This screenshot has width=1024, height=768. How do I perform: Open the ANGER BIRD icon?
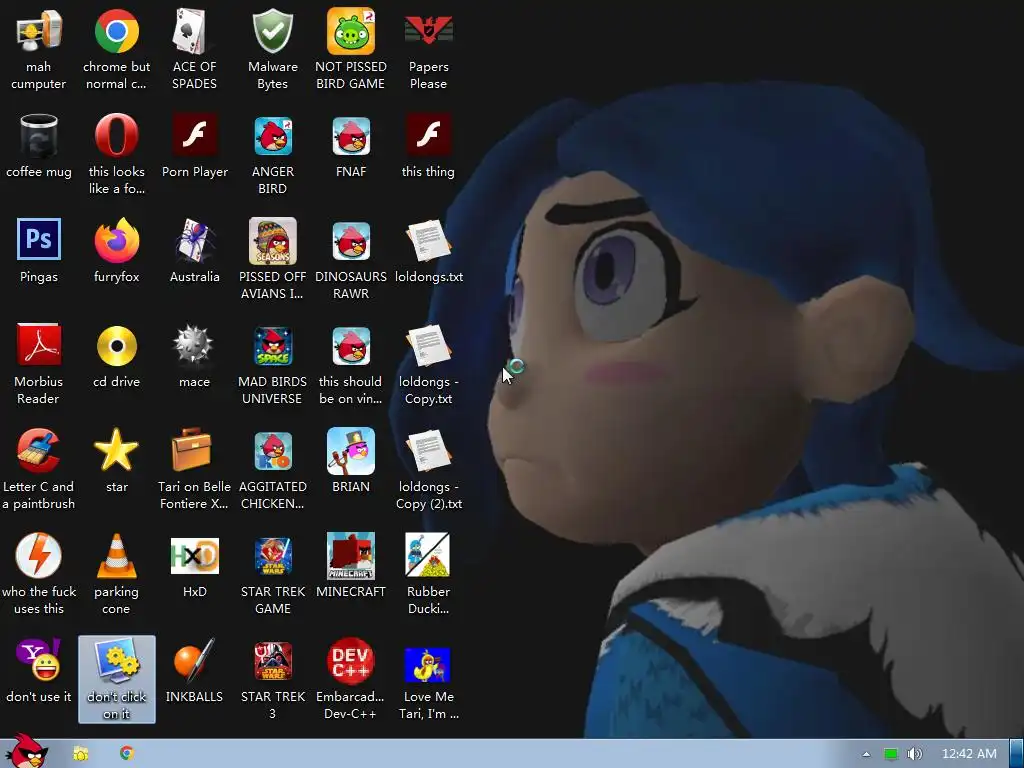point(272,136)
